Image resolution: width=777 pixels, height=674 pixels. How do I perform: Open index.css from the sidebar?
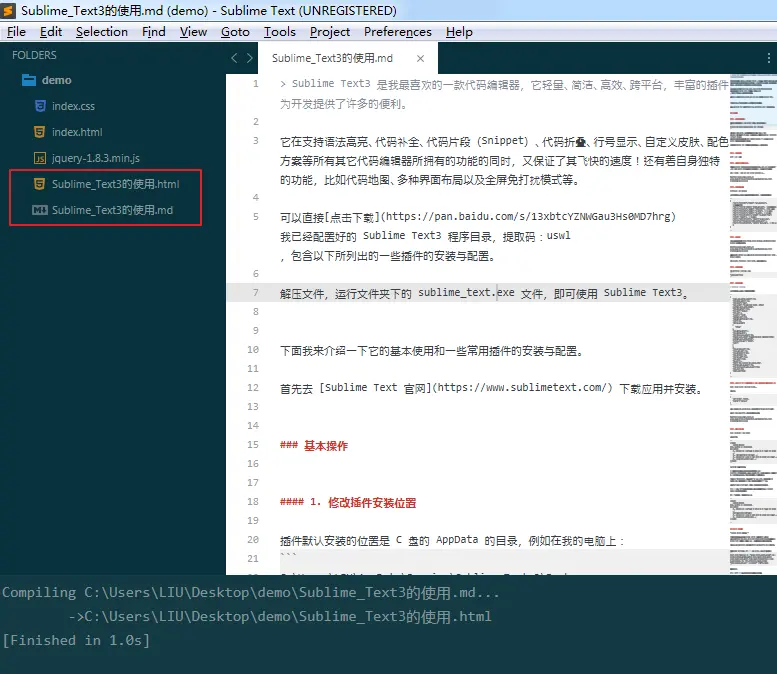click(73, 106)
